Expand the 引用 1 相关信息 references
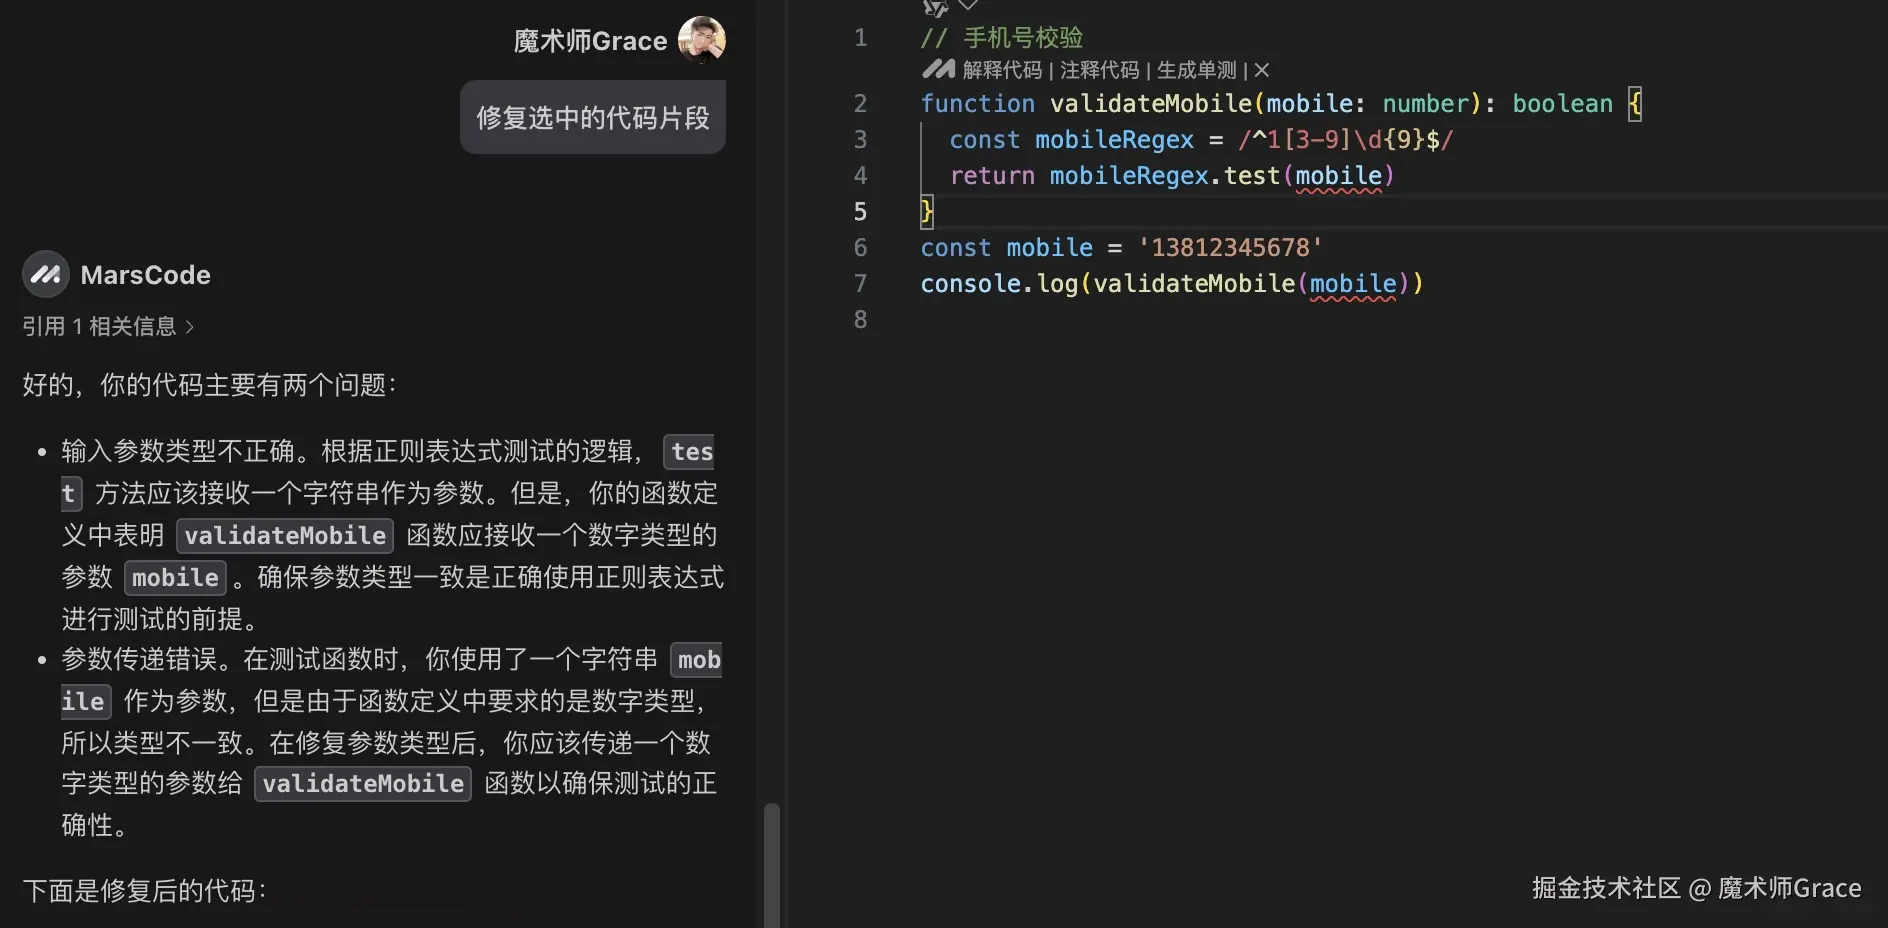 [108, 326]
